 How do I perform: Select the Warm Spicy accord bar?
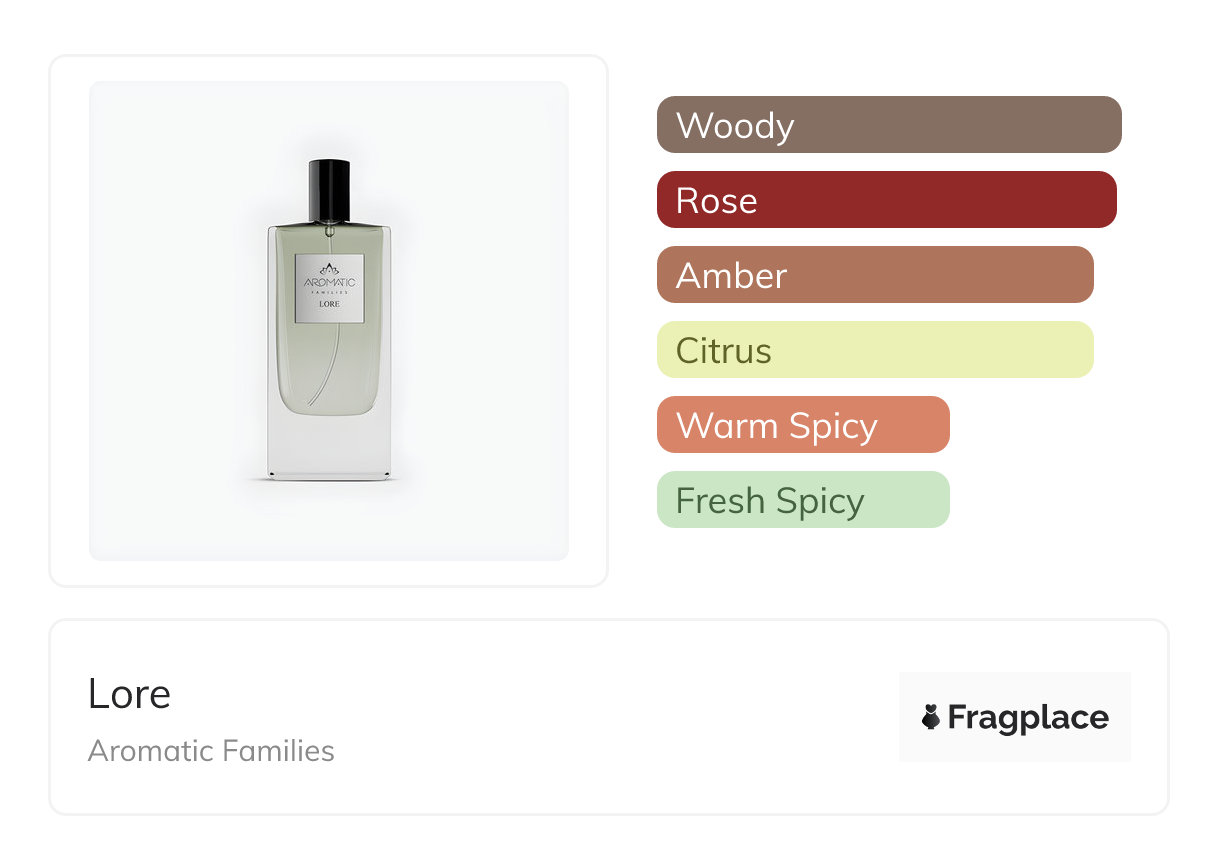click(x=802, y=425)
